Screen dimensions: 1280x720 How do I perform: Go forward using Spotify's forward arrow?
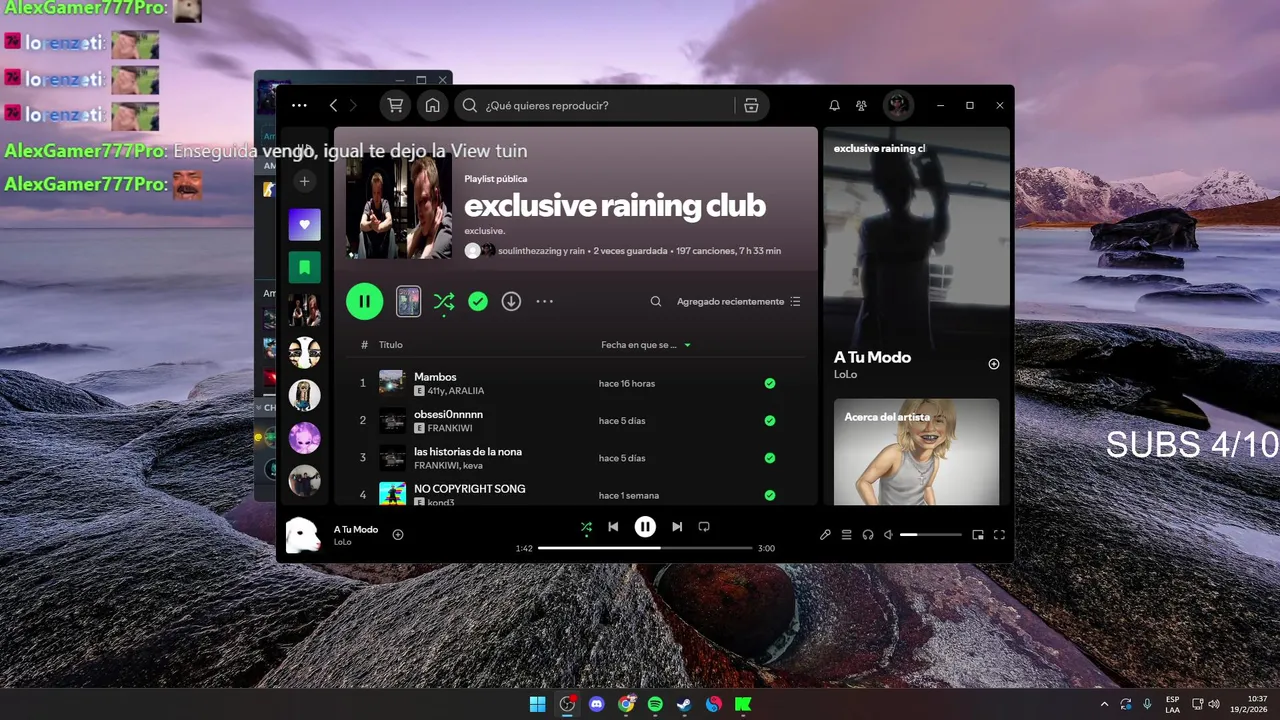click(x=353, y=105)
